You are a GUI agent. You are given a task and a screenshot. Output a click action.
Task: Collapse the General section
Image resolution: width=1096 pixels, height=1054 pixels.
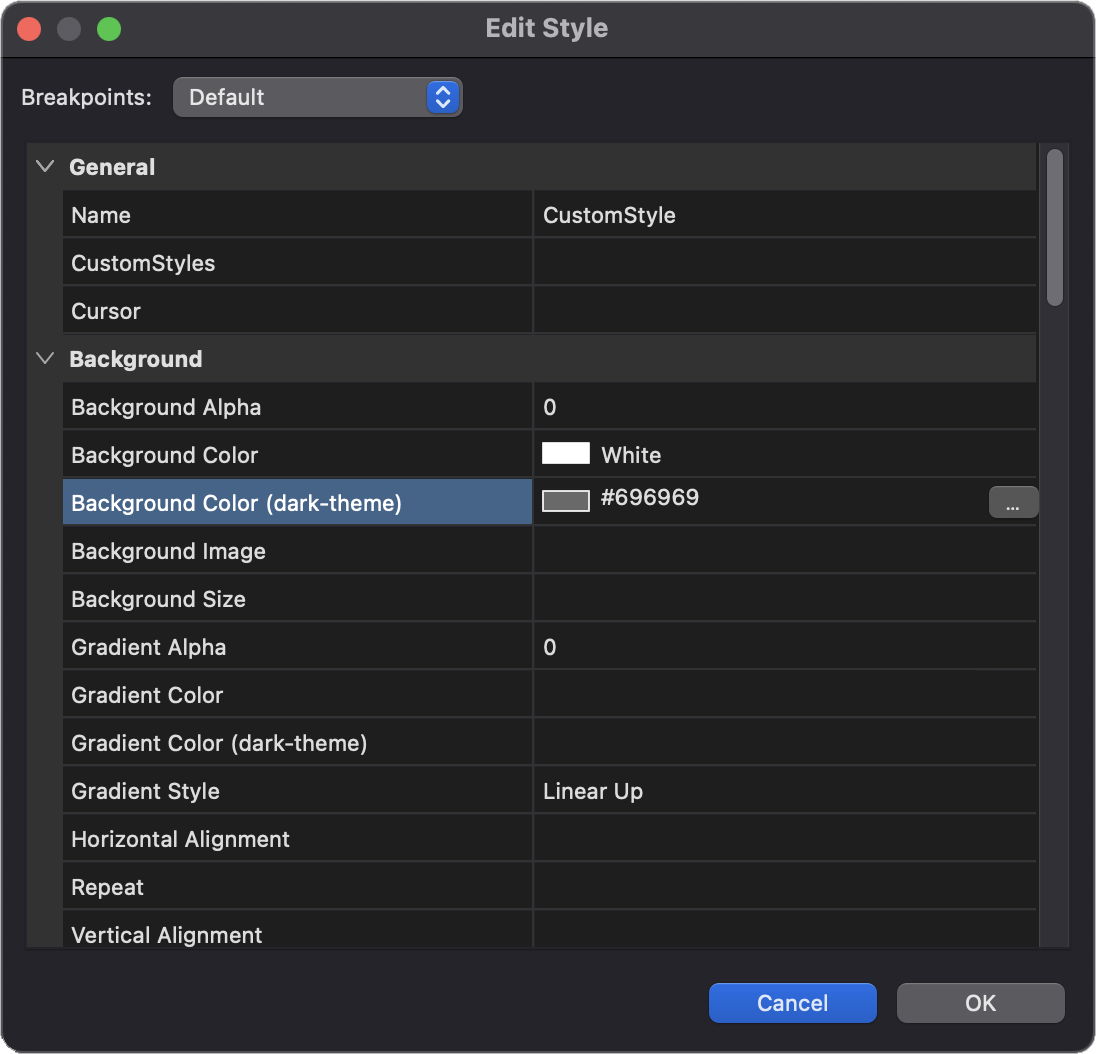click(45, 167)
